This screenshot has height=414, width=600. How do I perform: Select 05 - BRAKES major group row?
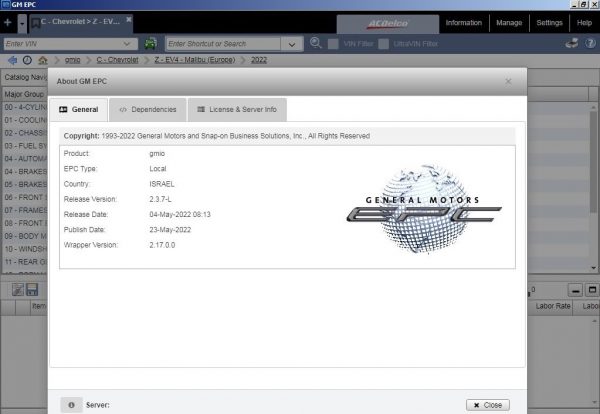click(x=25, y=184)
